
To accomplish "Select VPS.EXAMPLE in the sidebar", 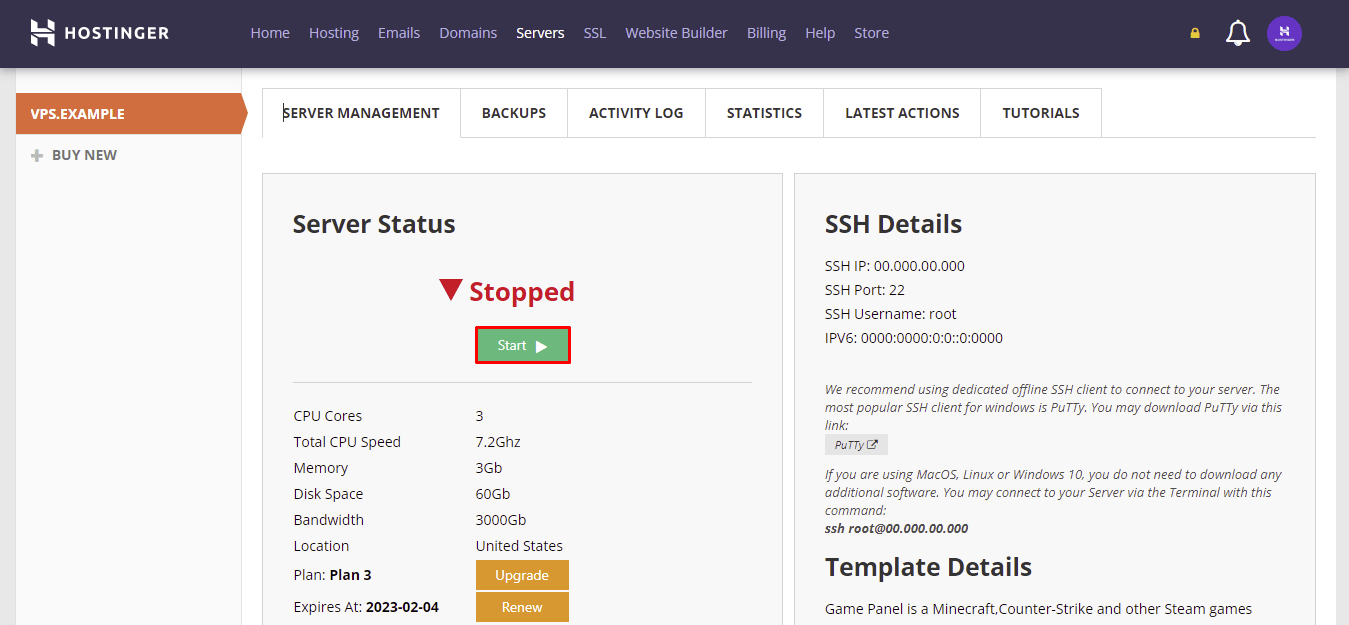I will point(75,113).
